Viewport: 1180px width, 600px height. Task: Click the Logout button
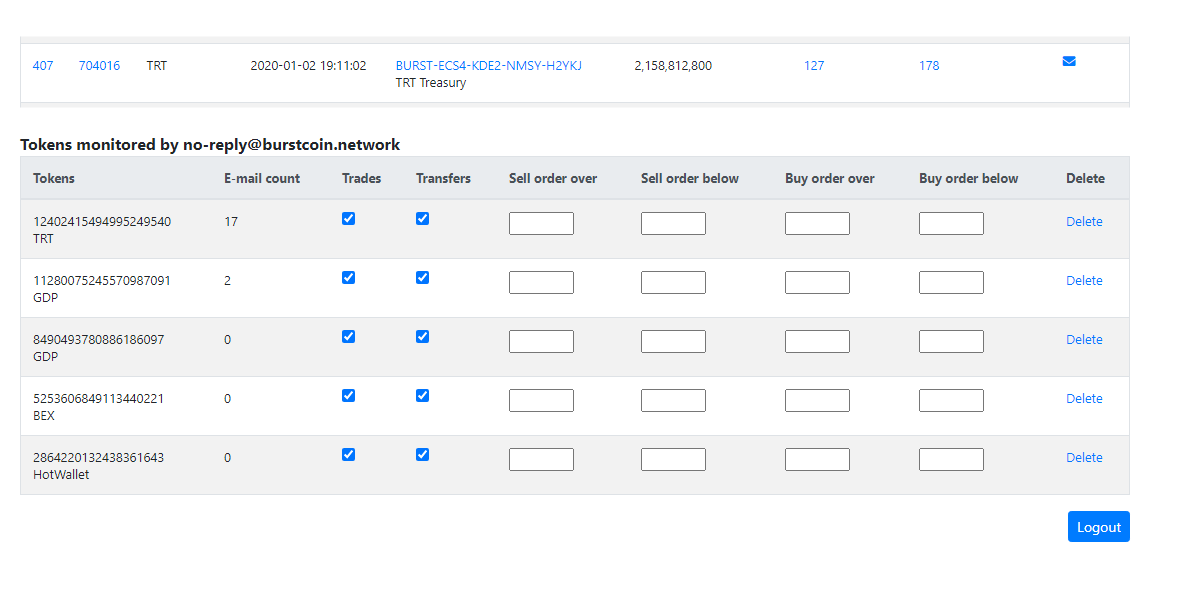click(1098, 526)
